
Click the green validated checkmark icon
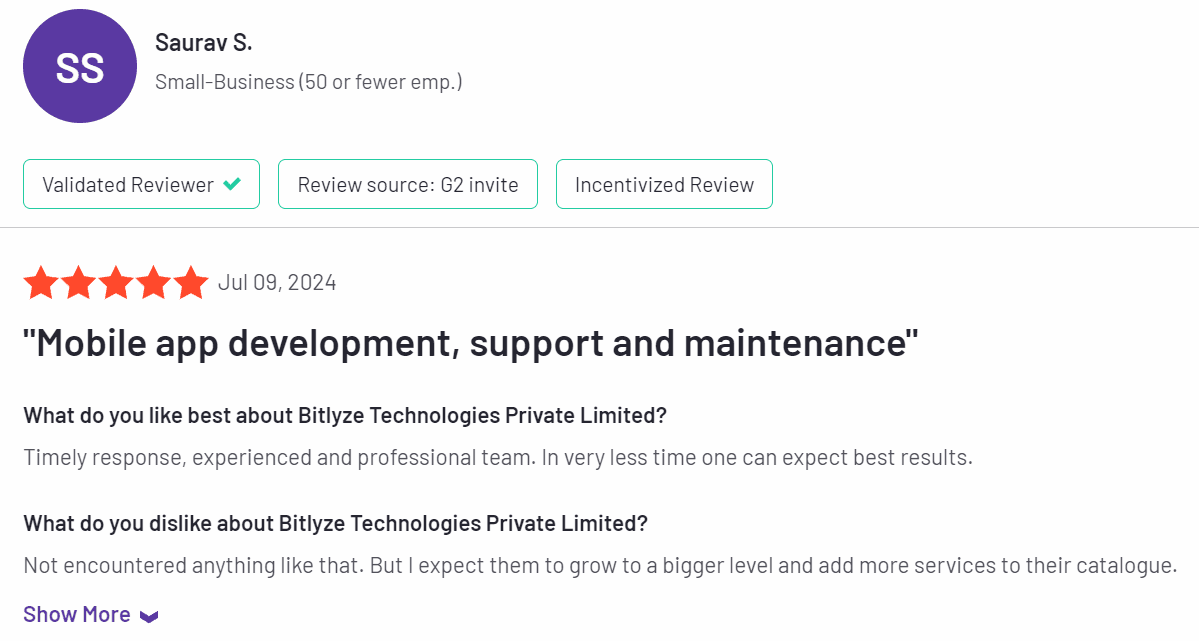point(232,184)
